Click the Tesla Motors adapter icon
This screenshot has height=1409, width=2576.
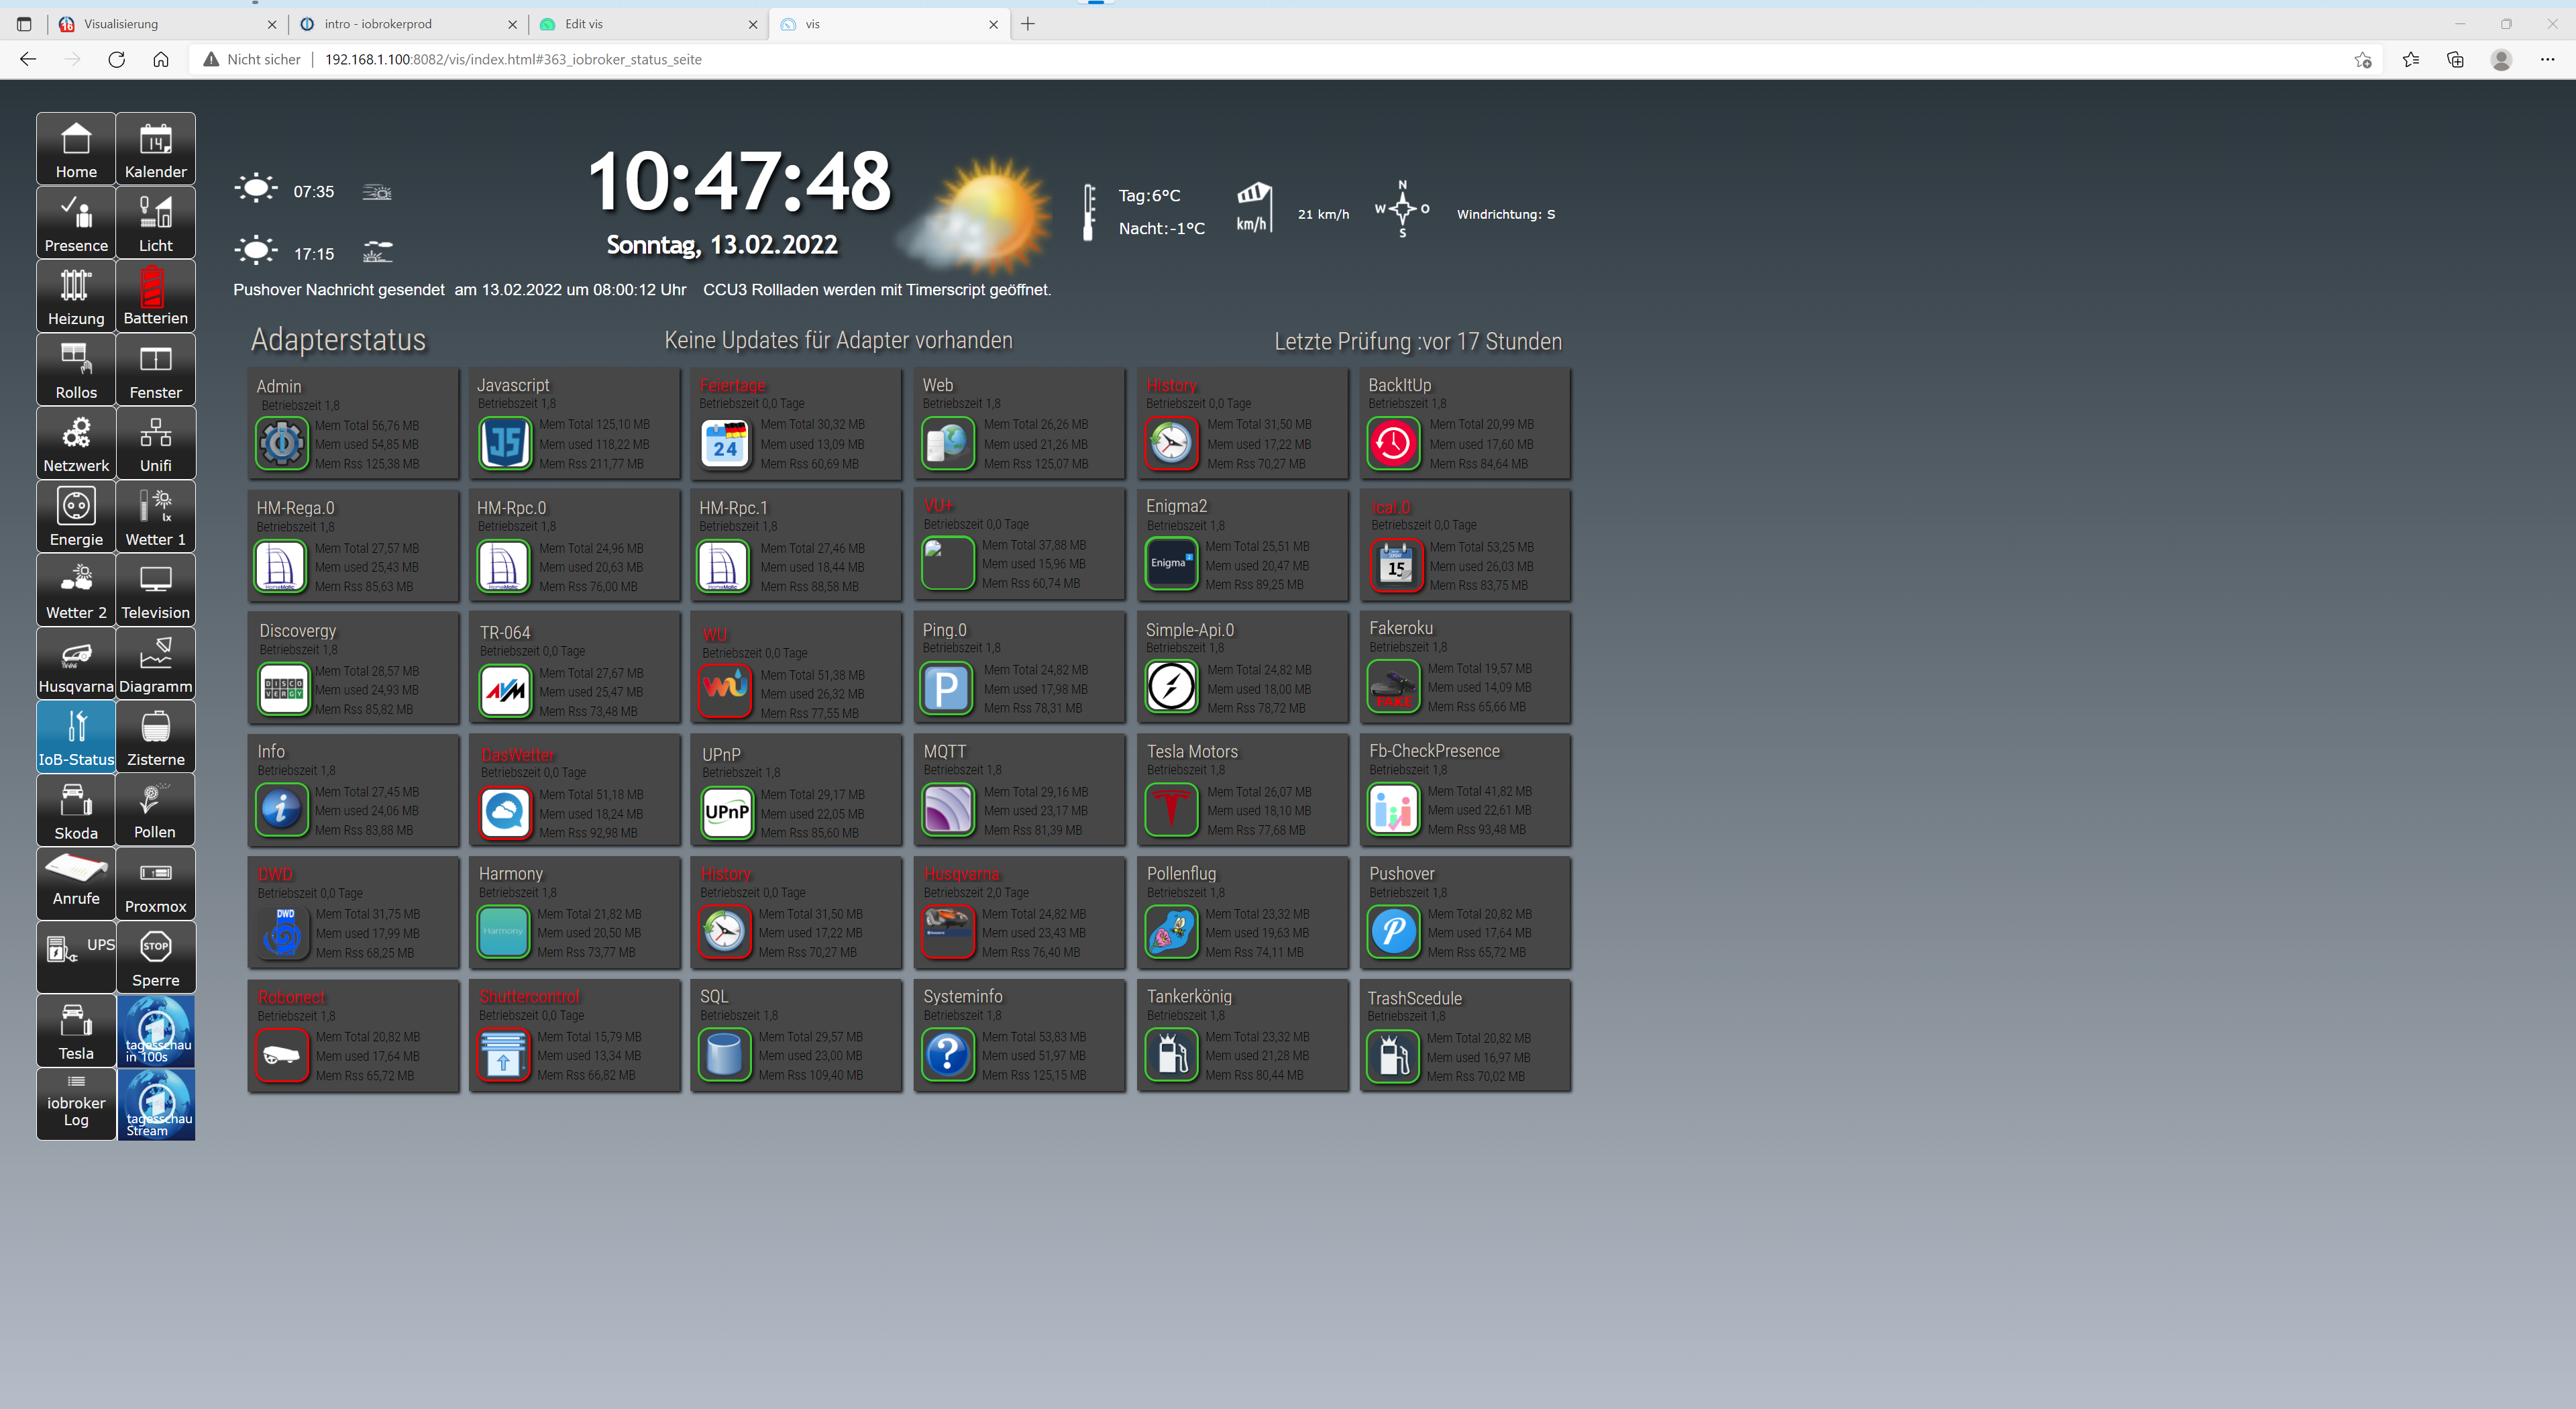pyautogui.click(x=1171, y=810)
